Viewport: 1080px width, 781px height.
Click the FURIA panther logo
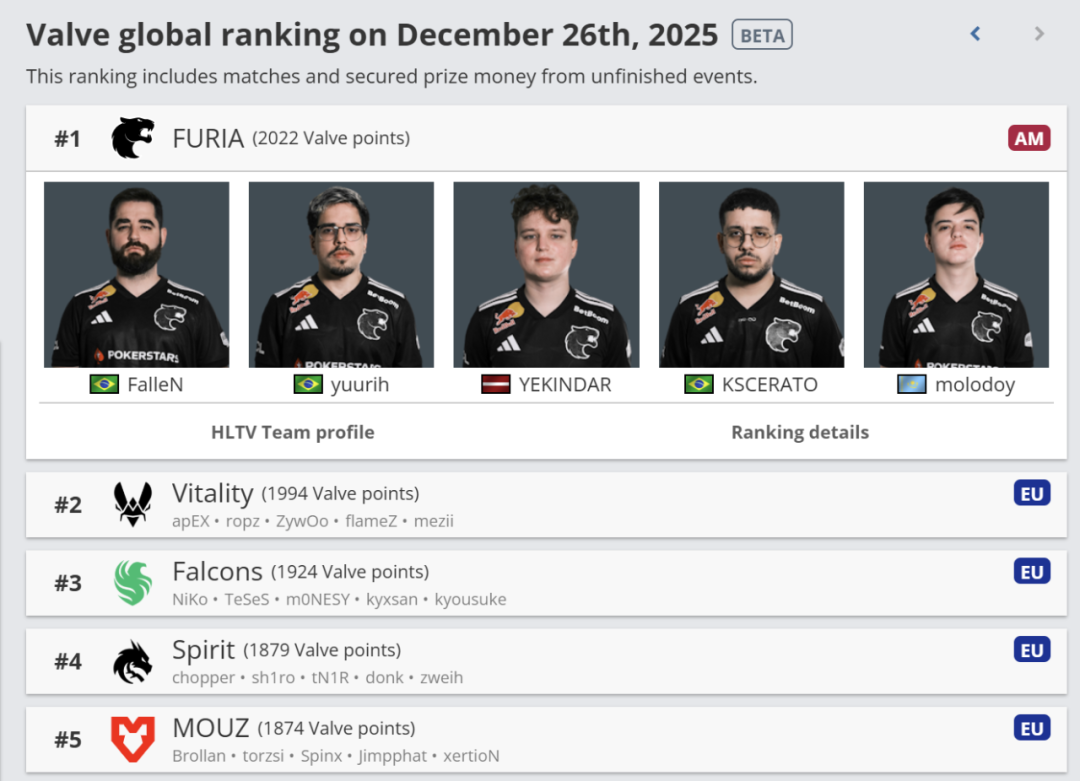[132, 138]
